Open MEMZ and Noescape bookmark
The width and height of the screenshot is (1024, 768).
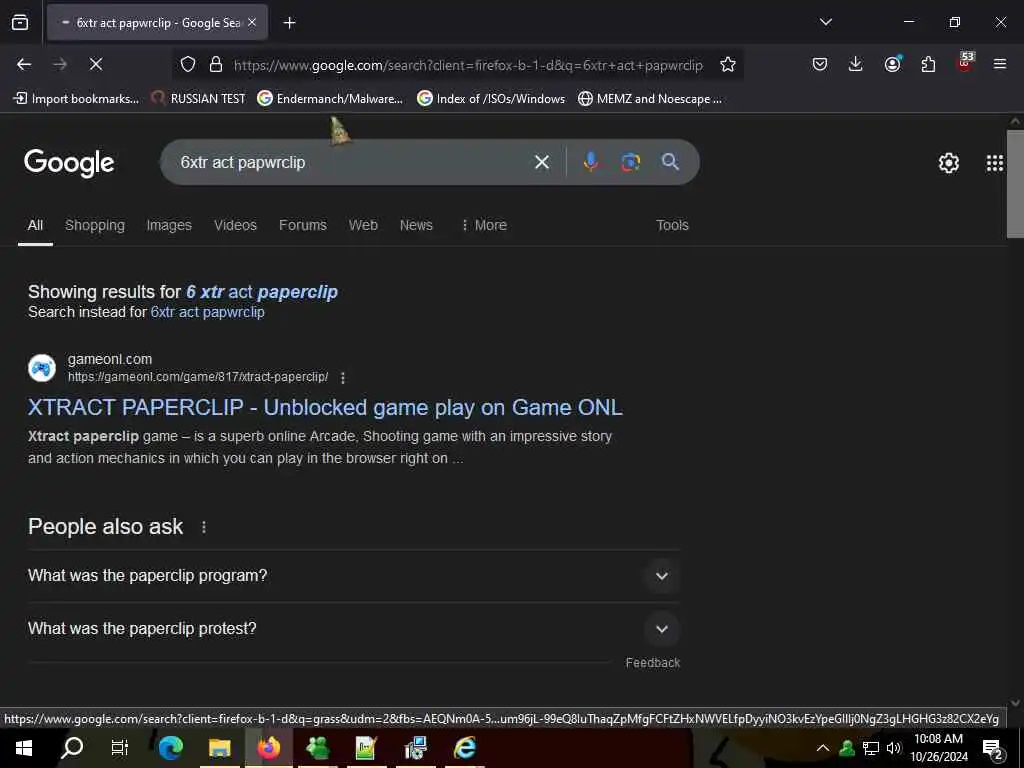(x=650, y=99)
